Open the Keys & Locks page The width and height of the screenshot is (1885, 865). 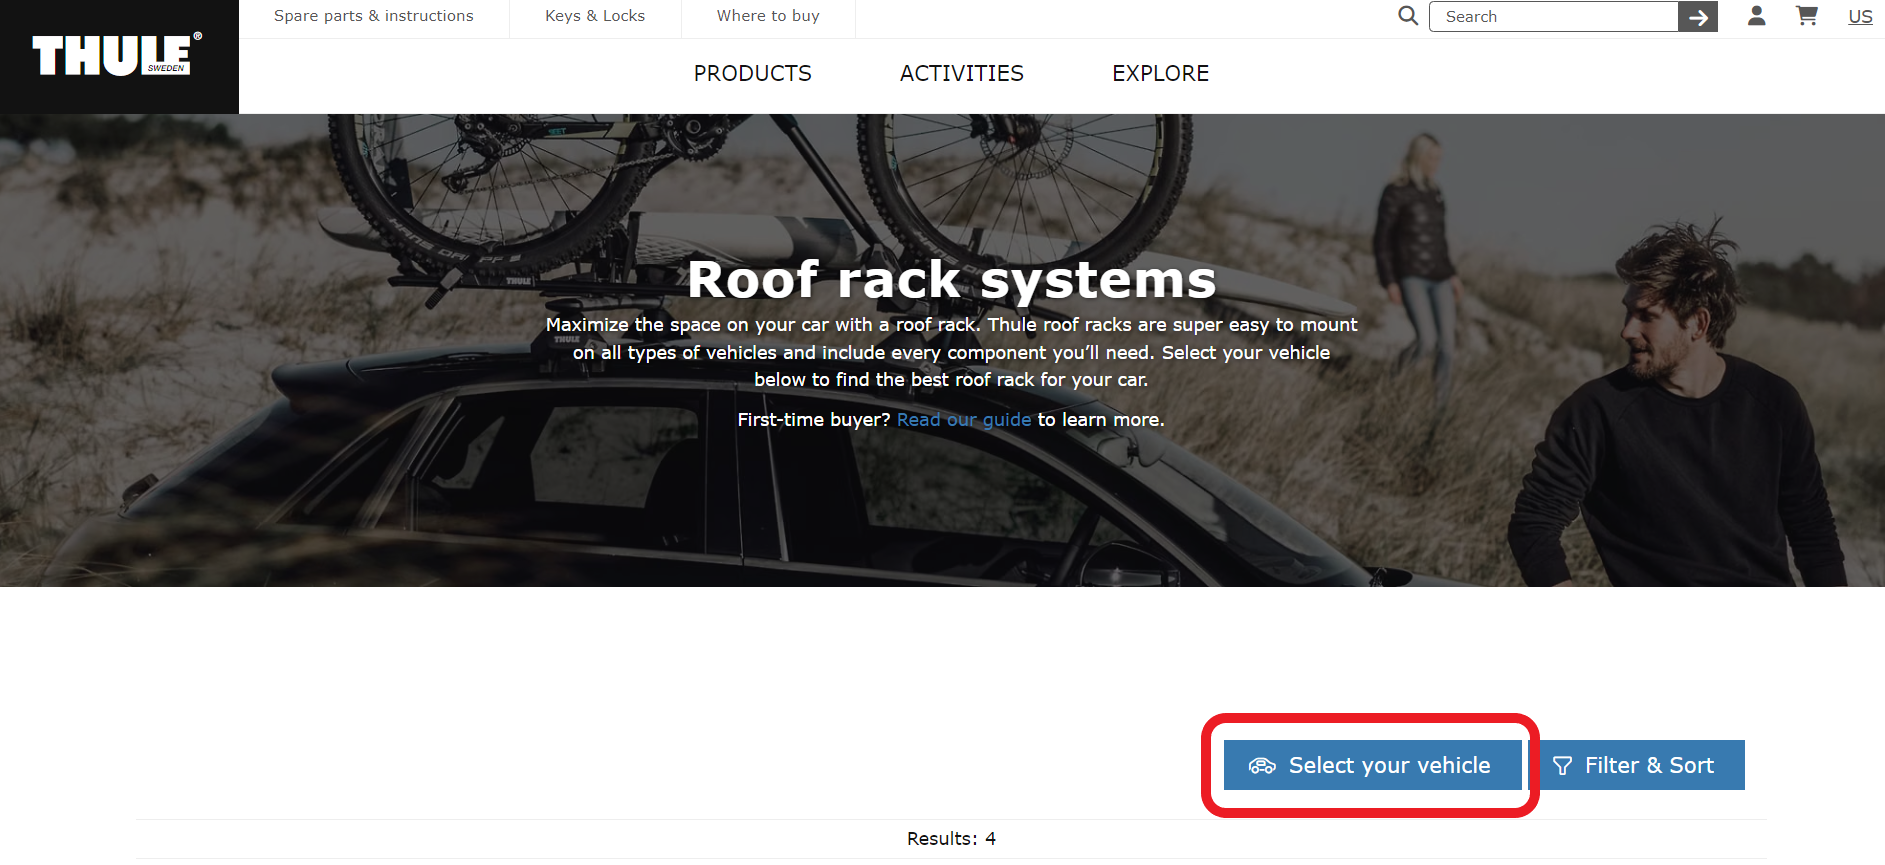[x=595, y=16]
